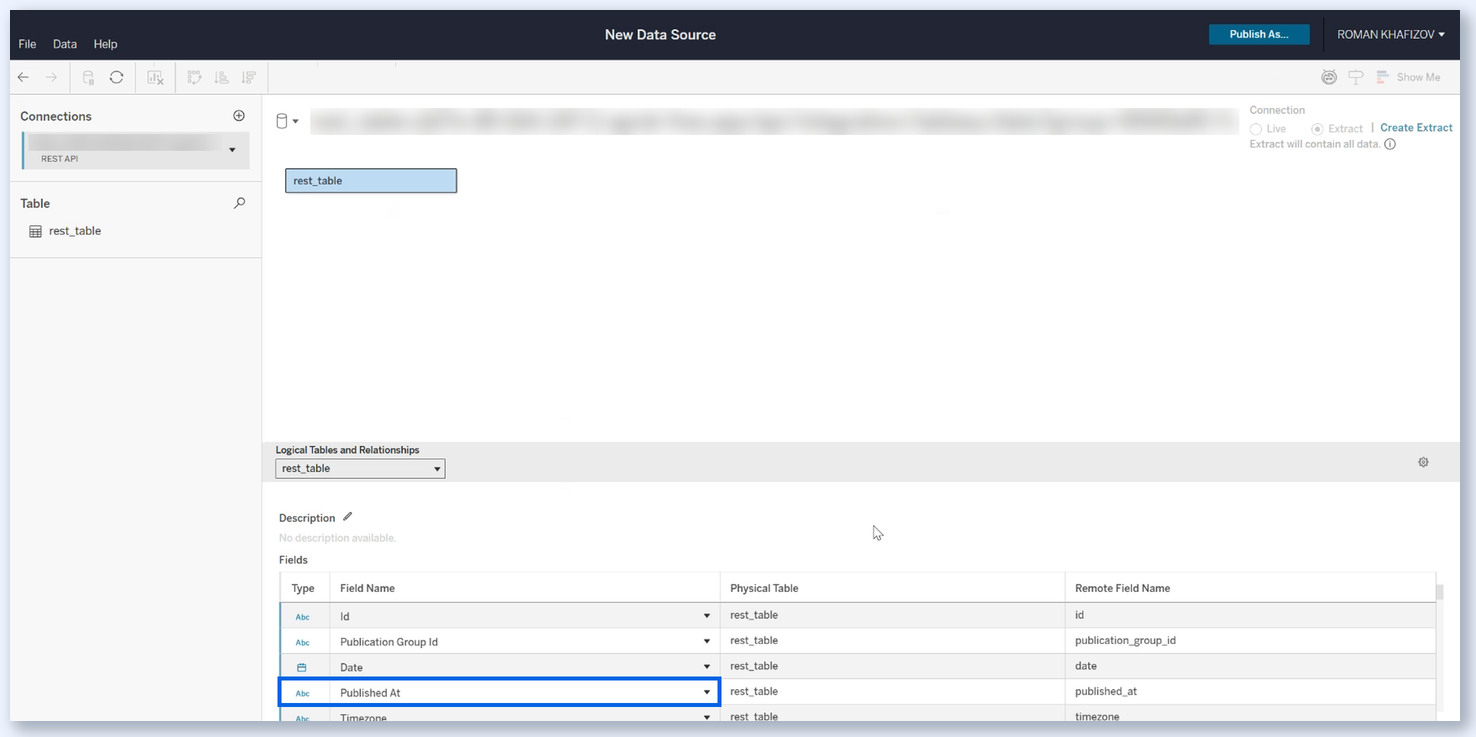Click the clear sheet toolbar icon
This screenshot has width=1476, height=737.
coord(156,77)
